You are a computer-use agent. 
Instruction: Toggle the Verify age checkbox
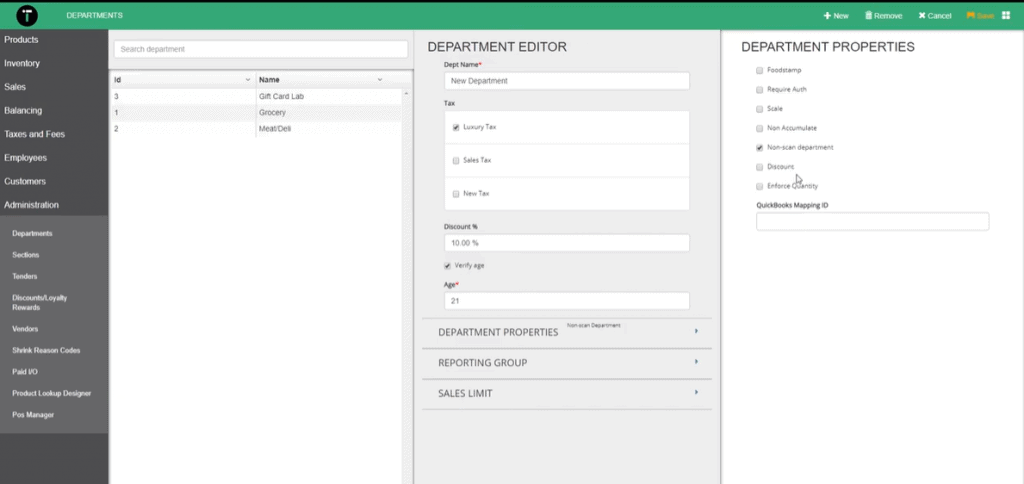coord(447,265)
